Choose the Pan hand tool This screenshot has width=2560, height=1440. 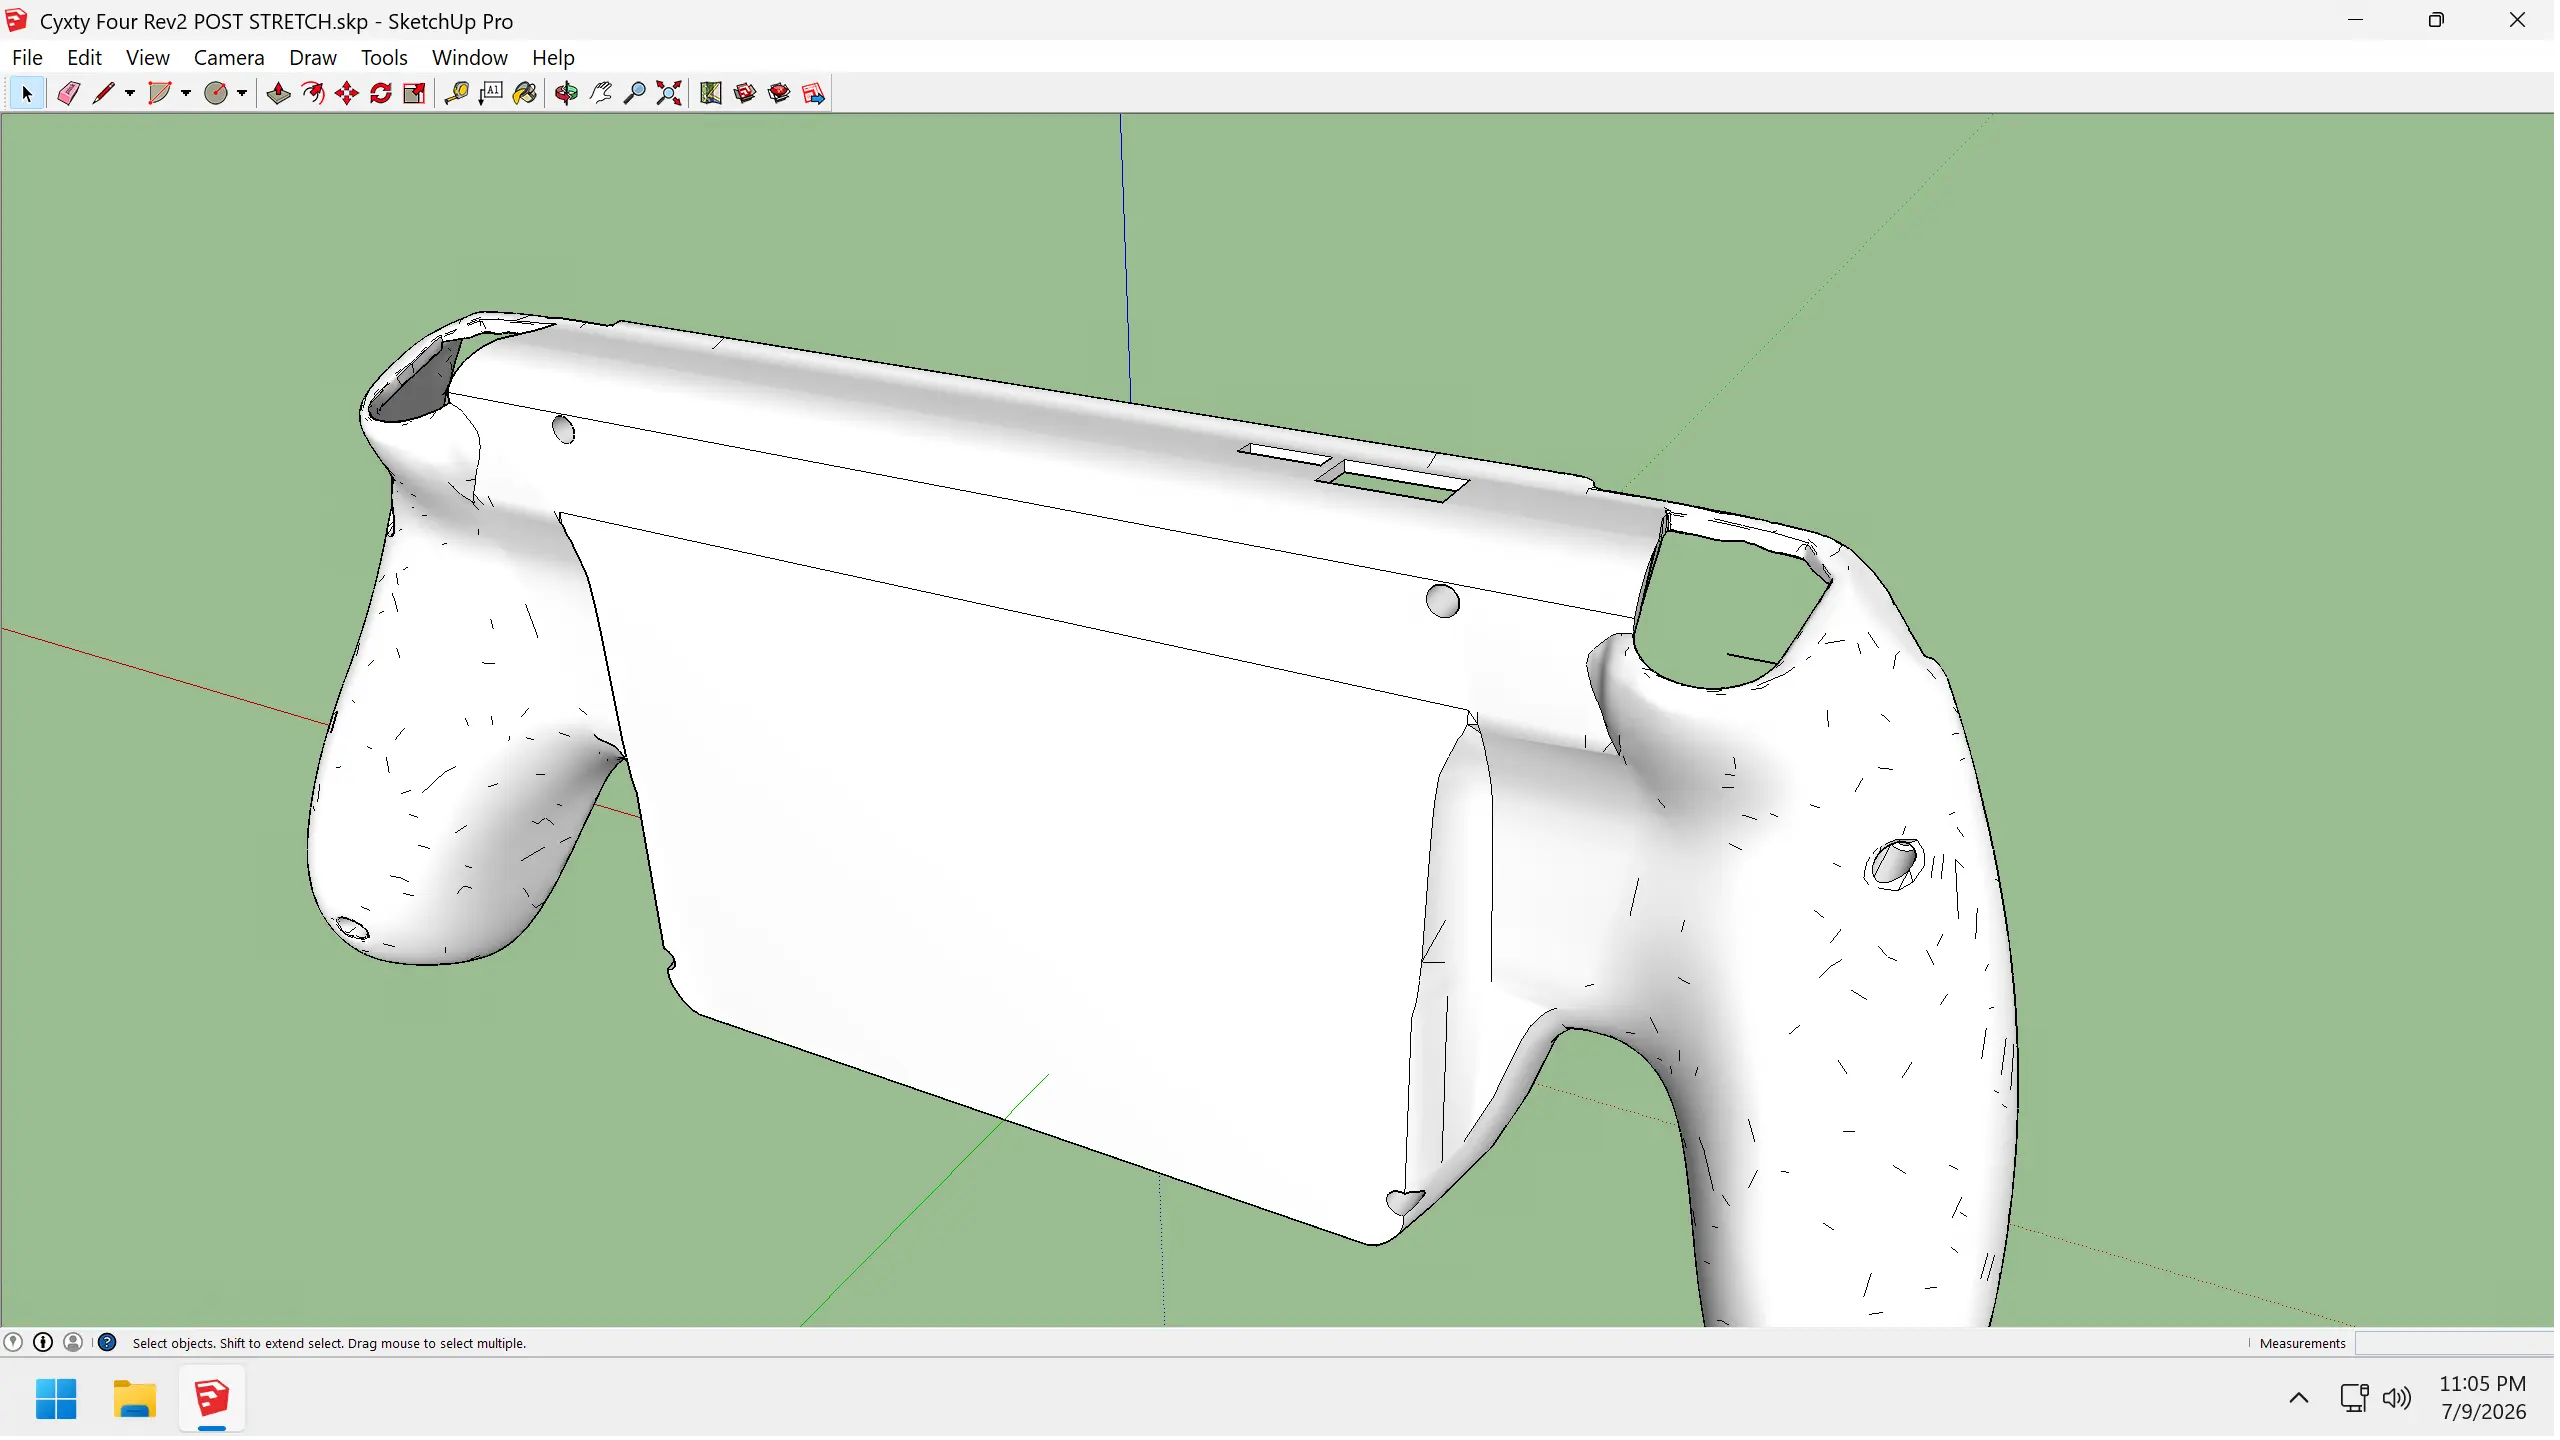pyautogui.click(x=600, y=94)
